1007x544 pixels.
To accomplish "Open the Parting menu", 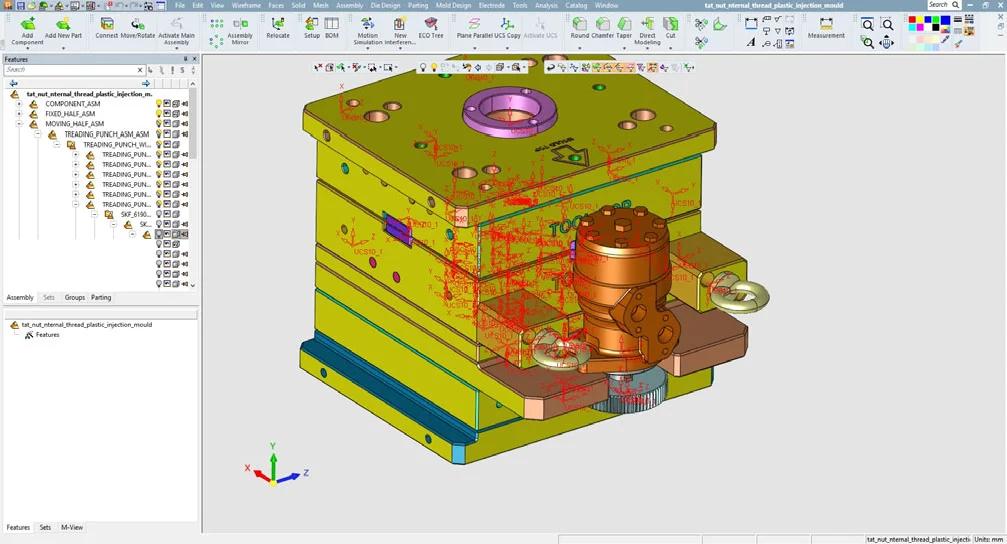I will click(x=417, y=5).
